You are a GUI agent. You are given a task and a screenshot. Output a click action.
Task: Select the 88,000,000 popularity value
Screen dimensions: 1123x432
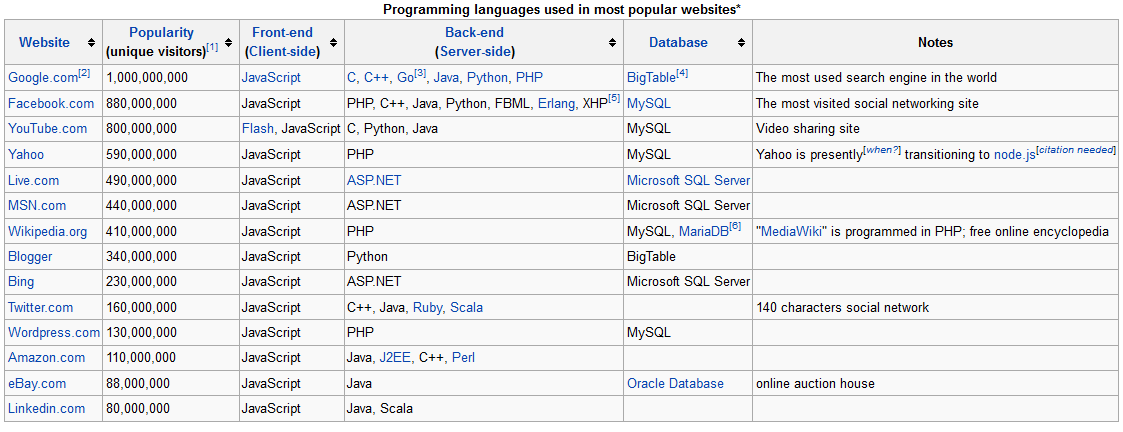pyautogui.click(x=138, y=383)
